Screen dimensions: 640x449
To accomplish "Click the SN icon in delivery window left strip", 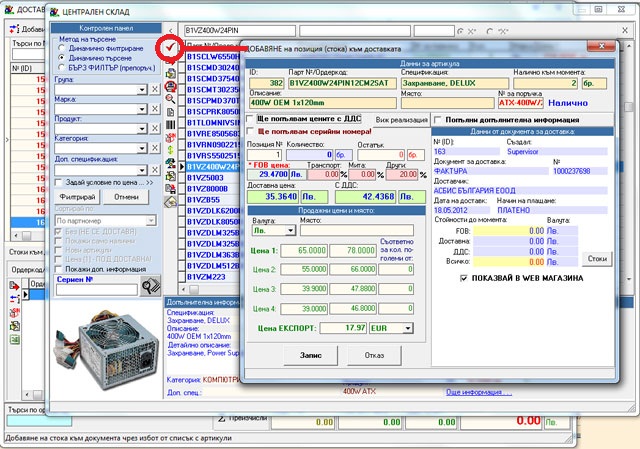I will click(14, 313).
